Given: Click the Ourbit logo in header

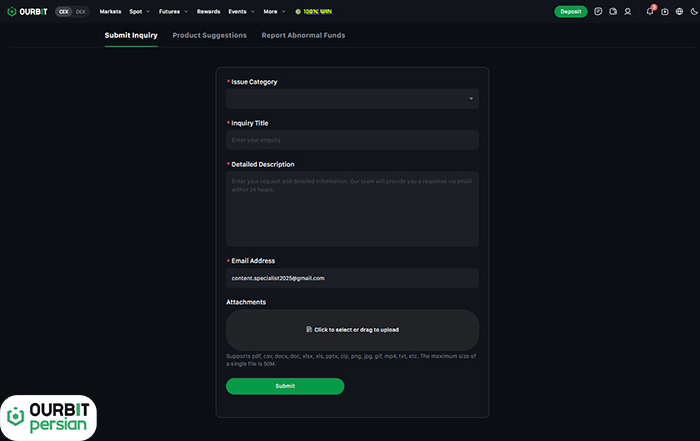Looking at the screenshot, I should (28, 12).
